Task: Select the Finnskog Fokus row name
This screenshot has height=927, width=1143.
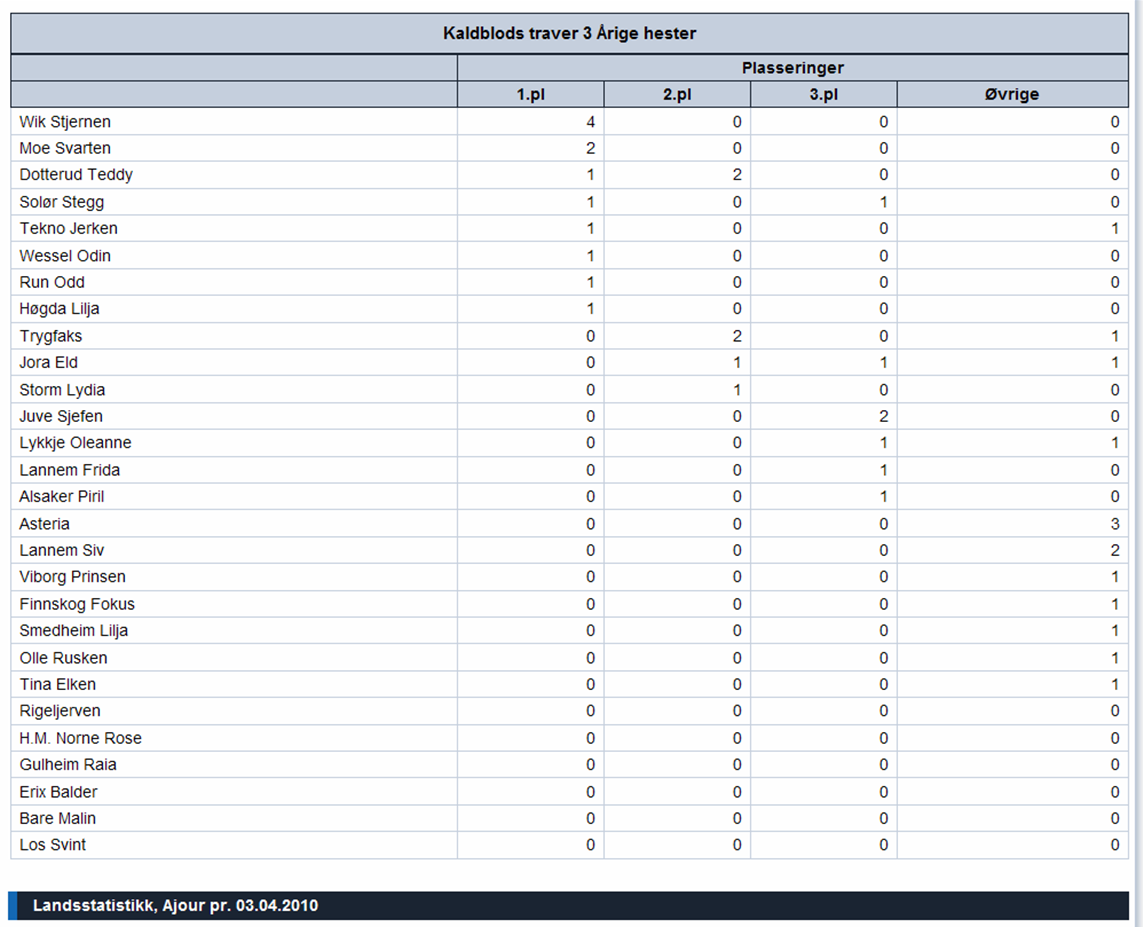Action: tap(77, 604)
